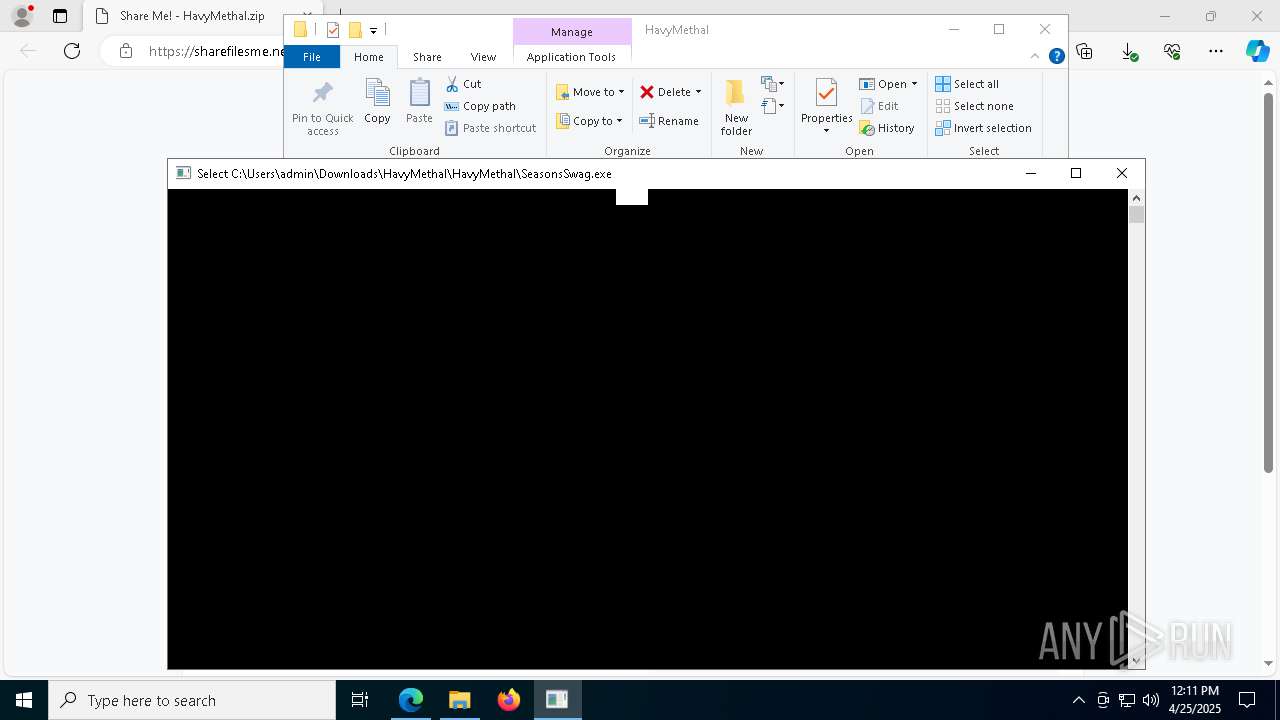Screen dimensions: 1280x720
Task: Open the New item dropdown icon
Action: [x=772, y=84]
